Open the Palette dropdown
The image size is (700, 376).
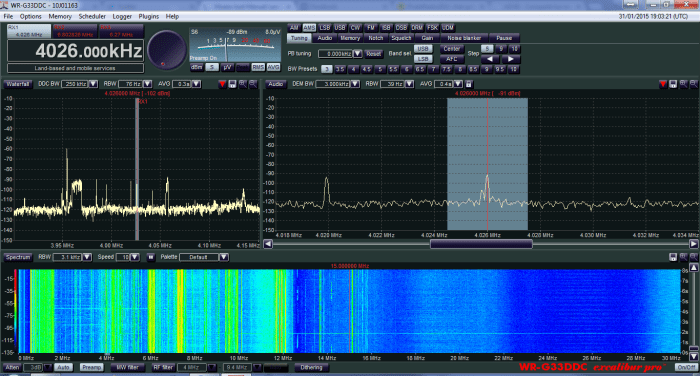(224, 257)
